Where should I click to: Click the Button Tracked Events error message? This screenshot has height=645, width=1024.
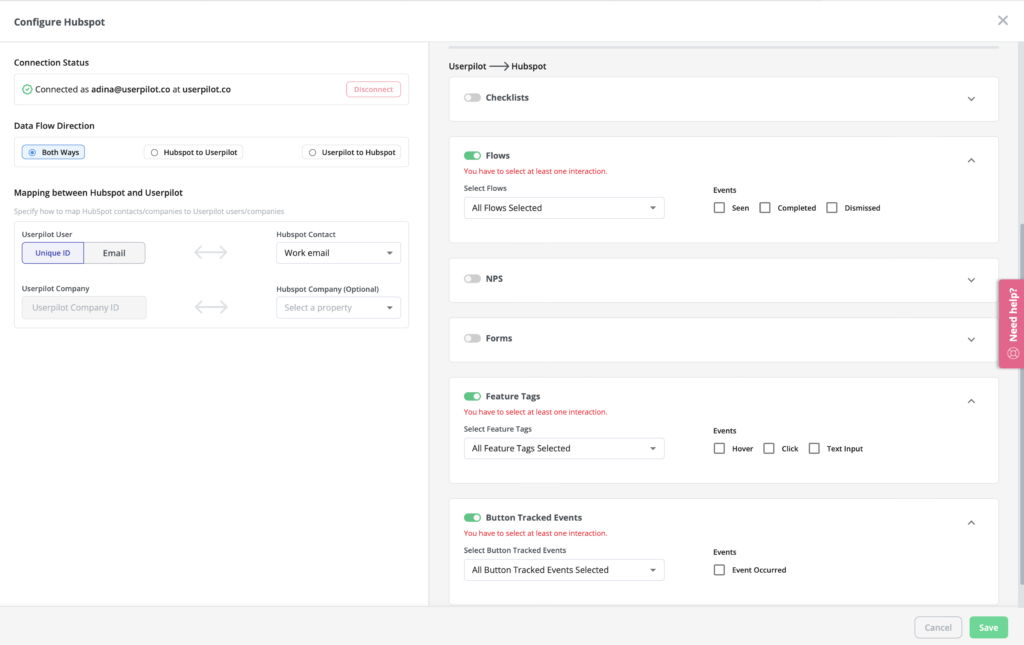coord(536,533)
